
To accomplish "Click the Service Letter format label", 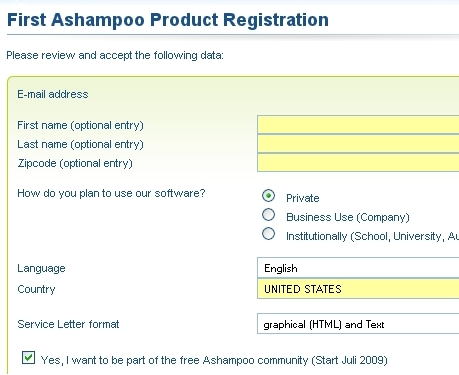I will pyautogui.click(x=68, y=324).
